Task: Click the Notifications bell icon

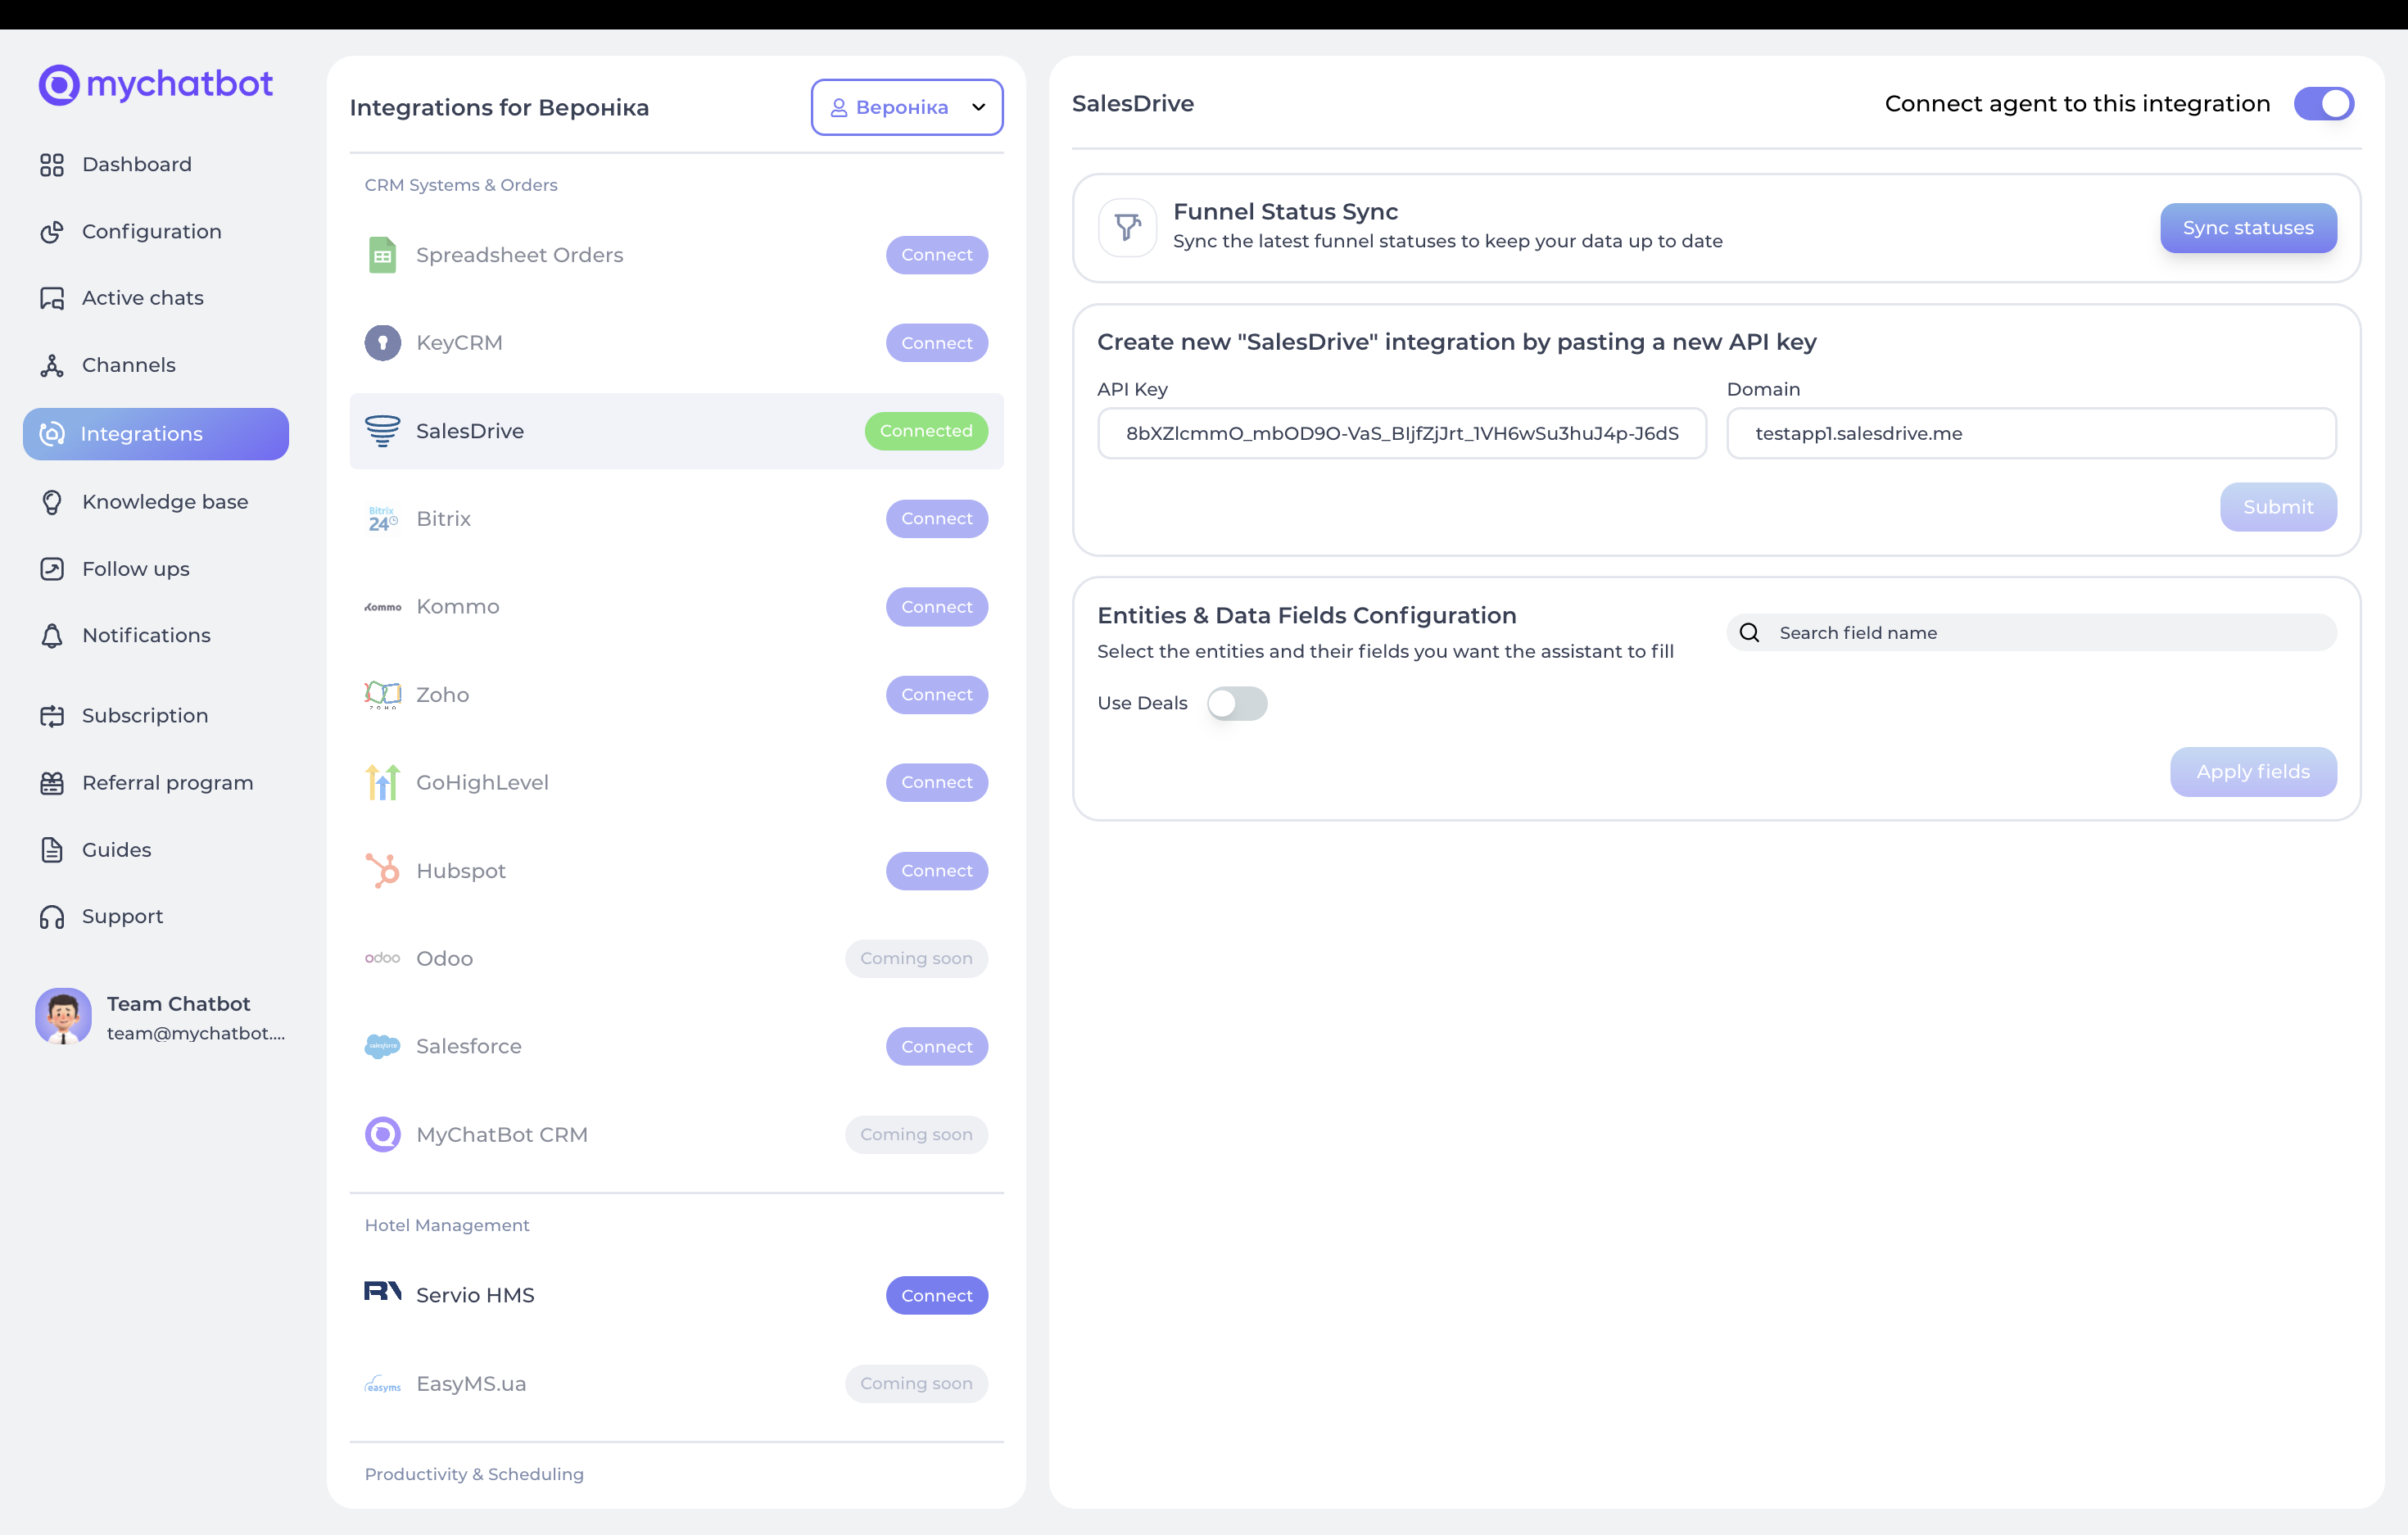Action: (x=52, y=636)
